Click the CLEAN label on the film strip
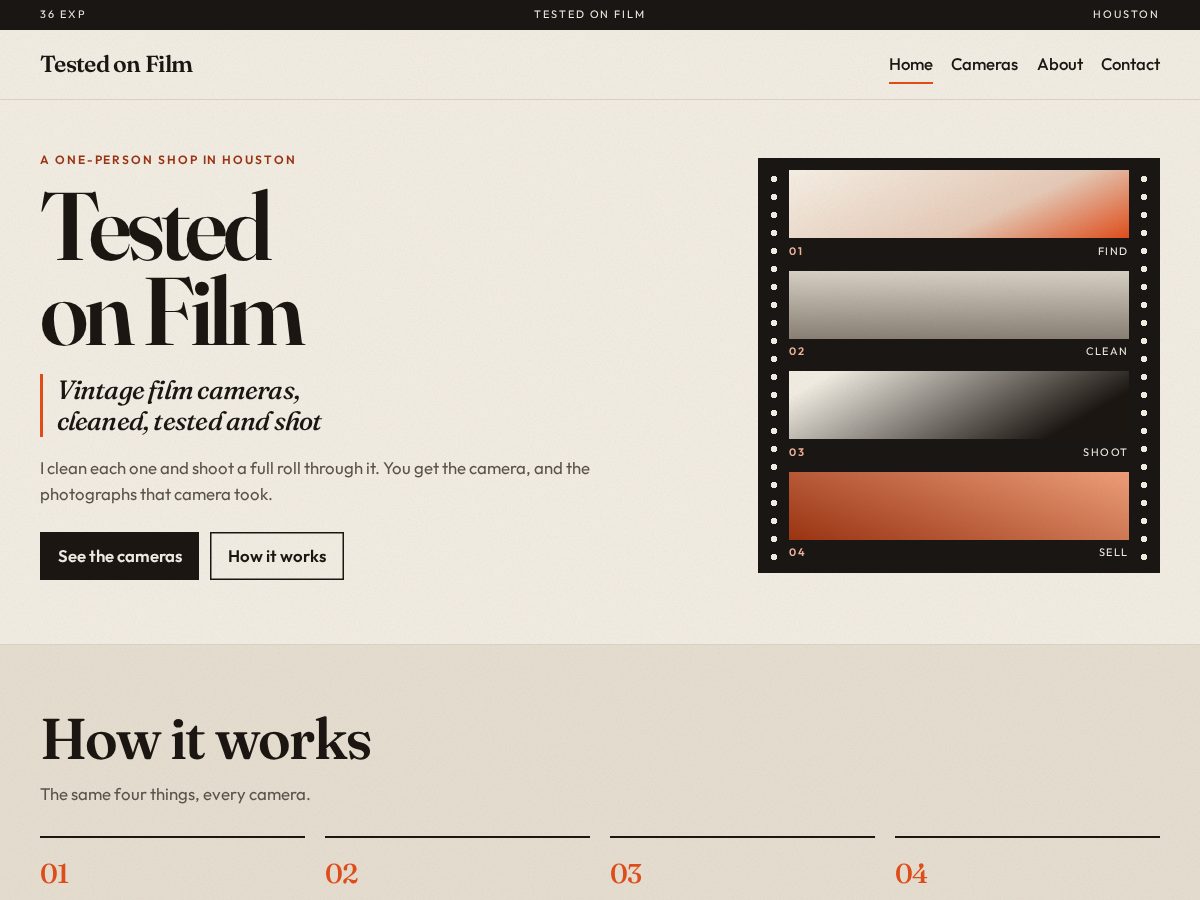This screenshot has width=1200, height=900. (1107, 352)
